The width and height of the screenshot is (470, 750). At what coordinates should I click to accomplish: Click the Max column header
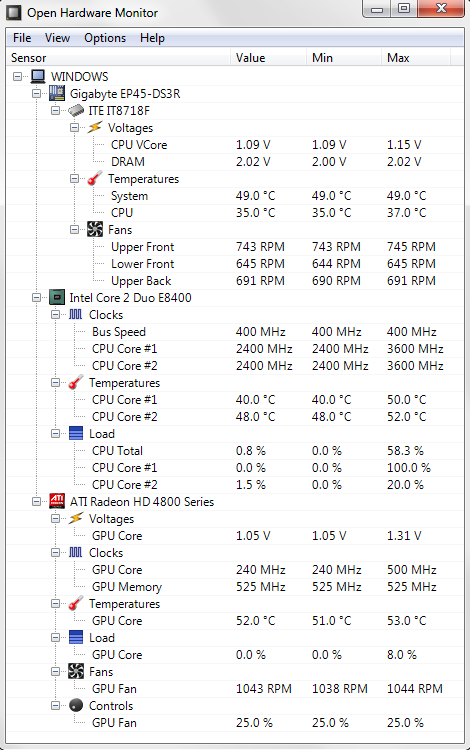click(x=416, y=57)
